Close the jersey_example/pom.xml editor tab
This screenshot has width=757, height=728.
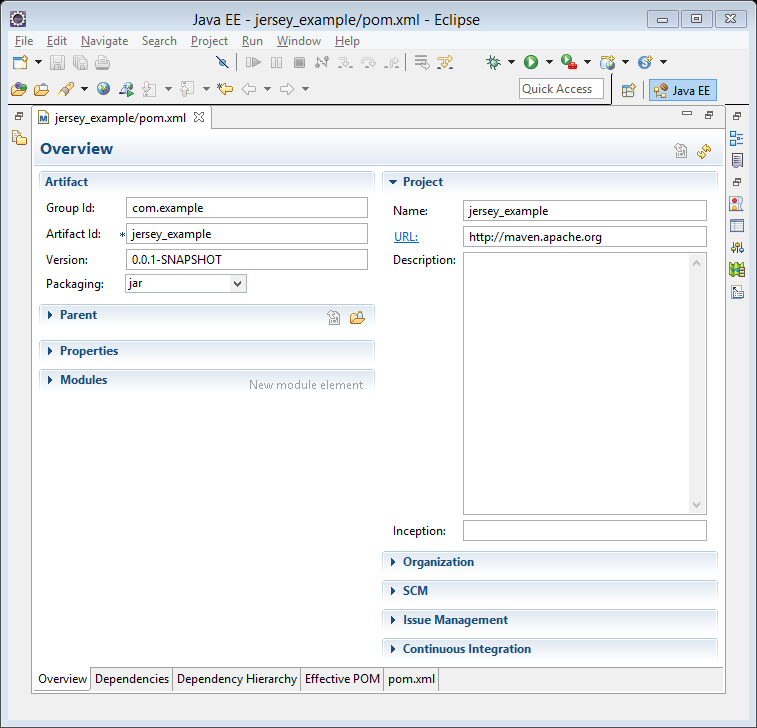coord(198,117)
